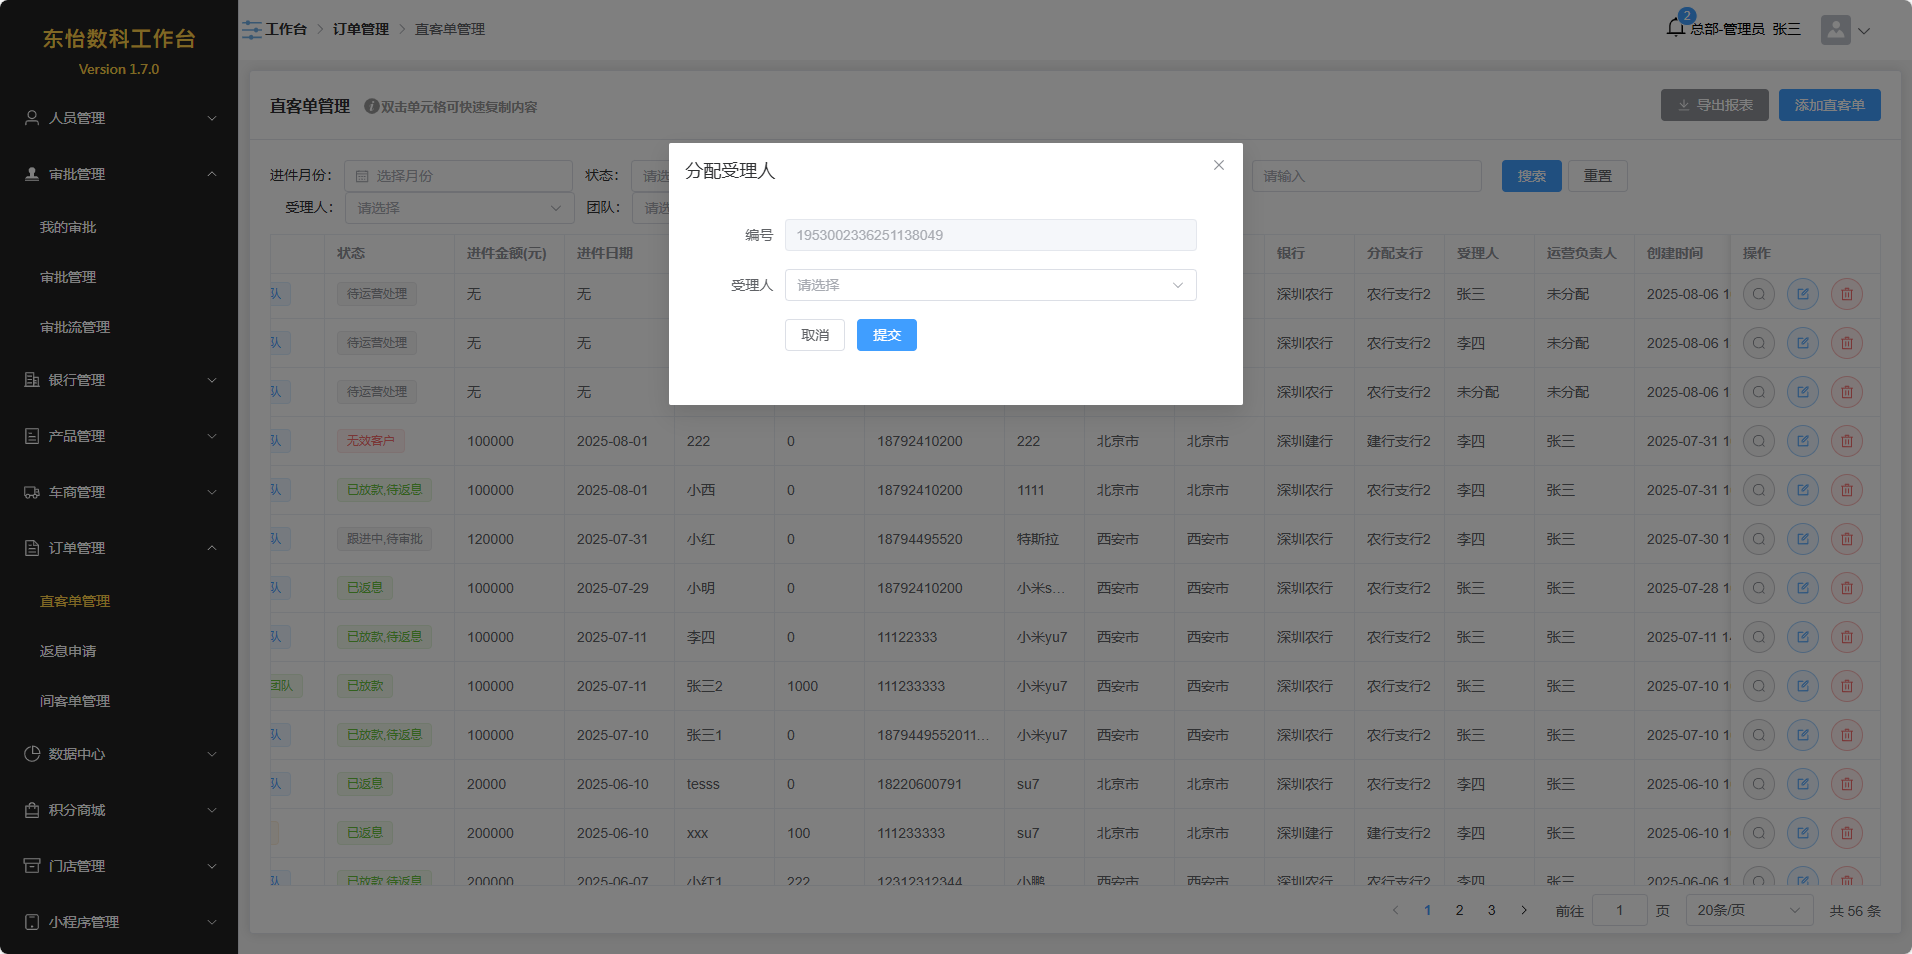Click the sidebar collapse icon beside 工作台
Image resolution: width=1912 pixels, height=954 pixels.
coord(251,30)
